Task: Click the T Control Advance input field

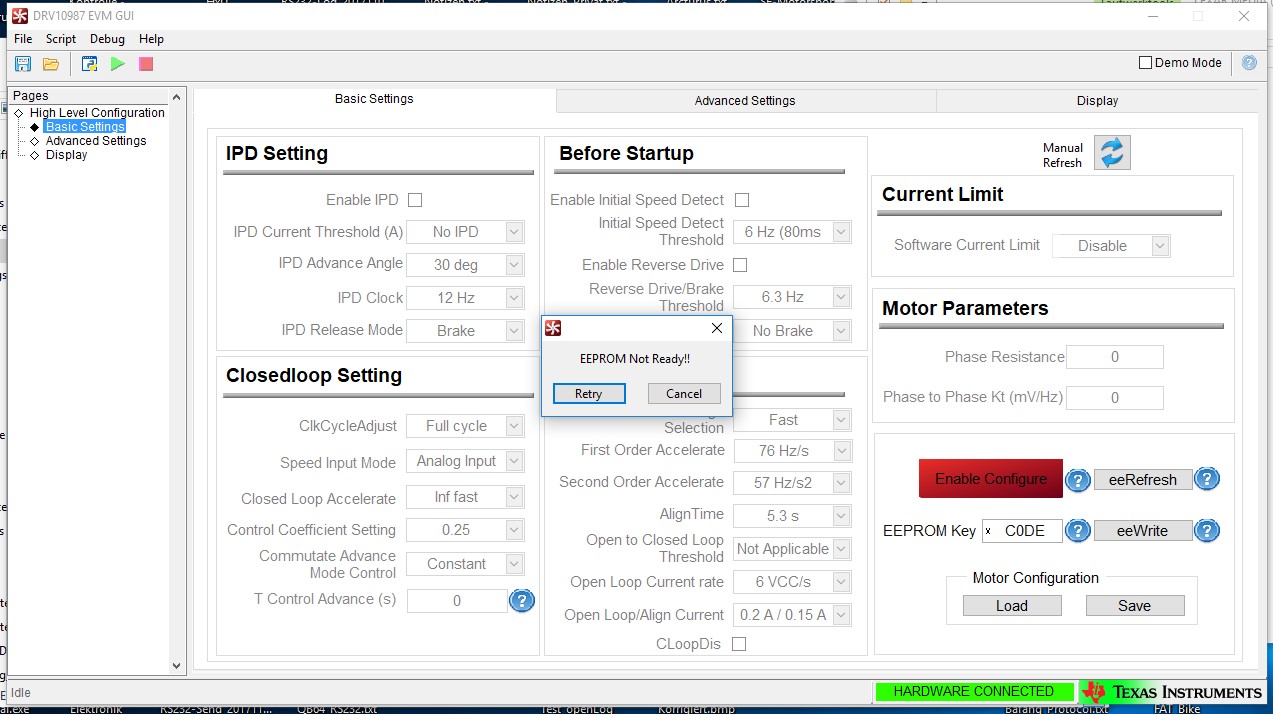Action: [457, 601]
